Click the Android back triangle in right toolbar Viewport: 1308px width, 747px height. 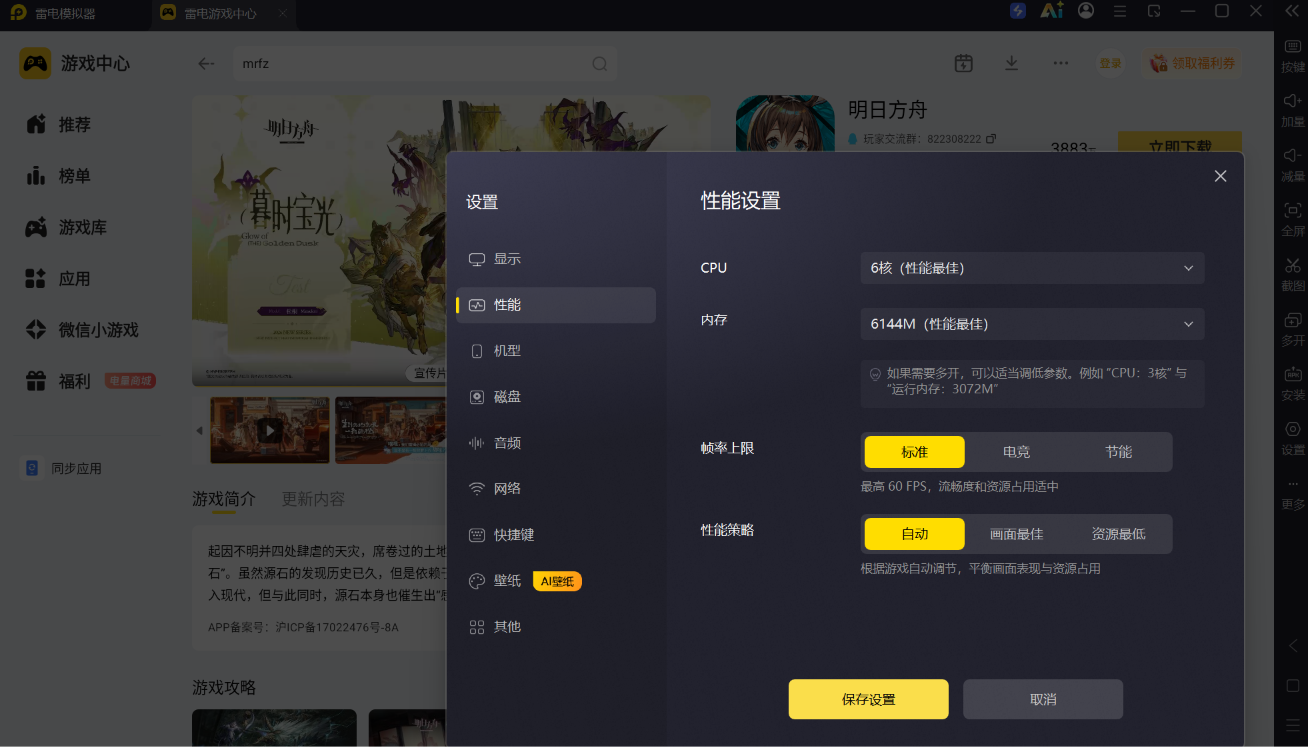coord(1293,645)
